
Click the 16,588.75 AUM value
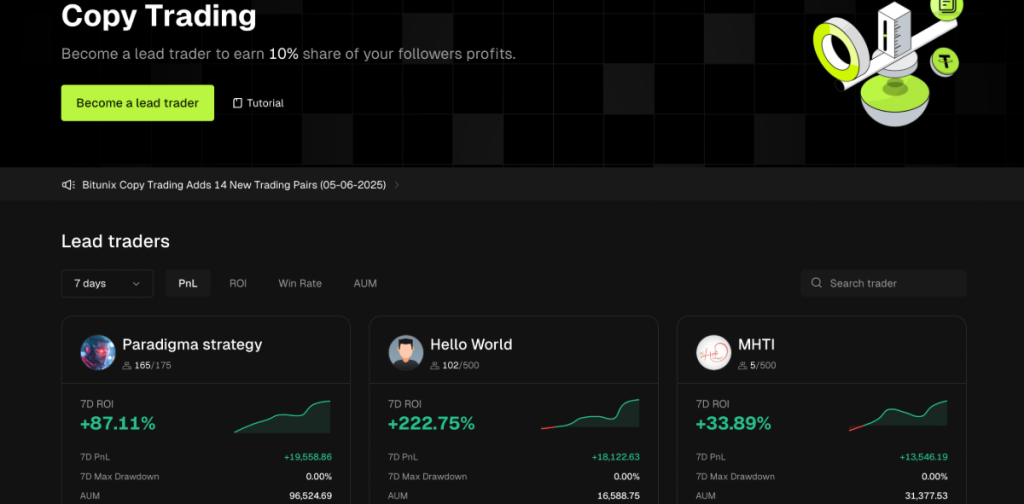click(x=618, y=496)
